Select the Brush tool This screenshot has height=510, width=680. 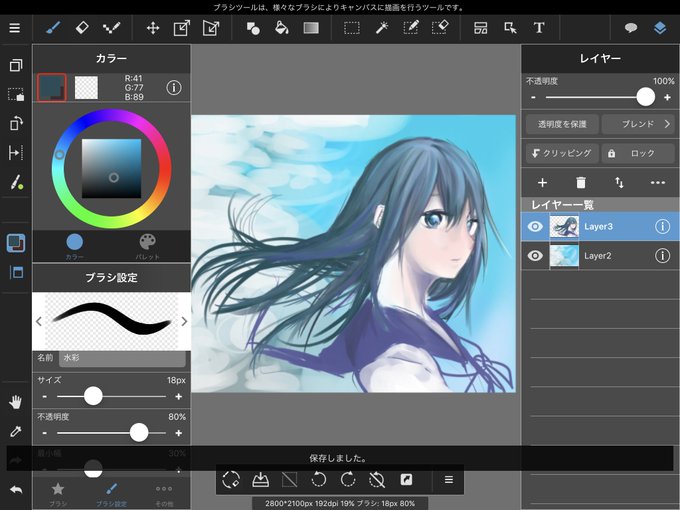[53, 28]
